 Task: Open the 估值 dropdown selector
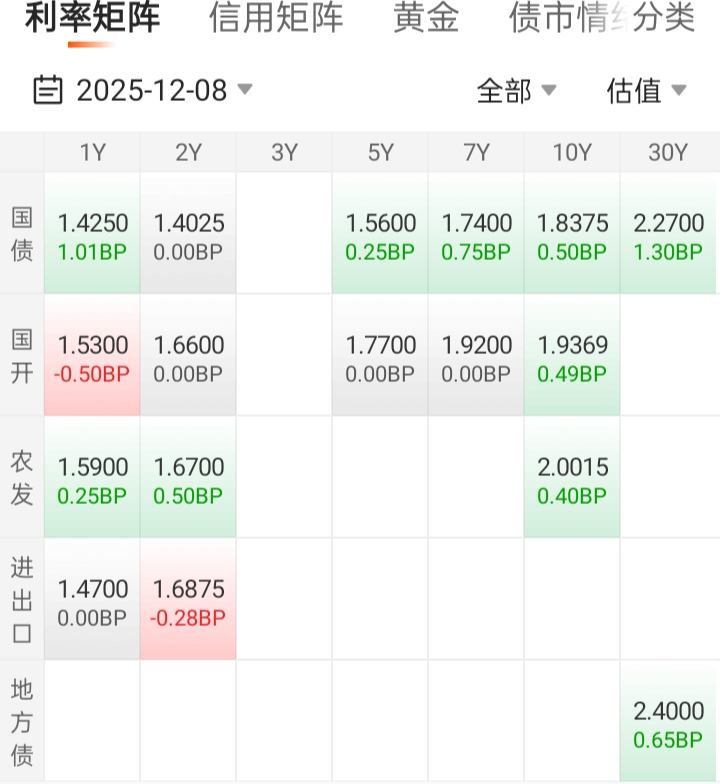click(x=646, y=91)
